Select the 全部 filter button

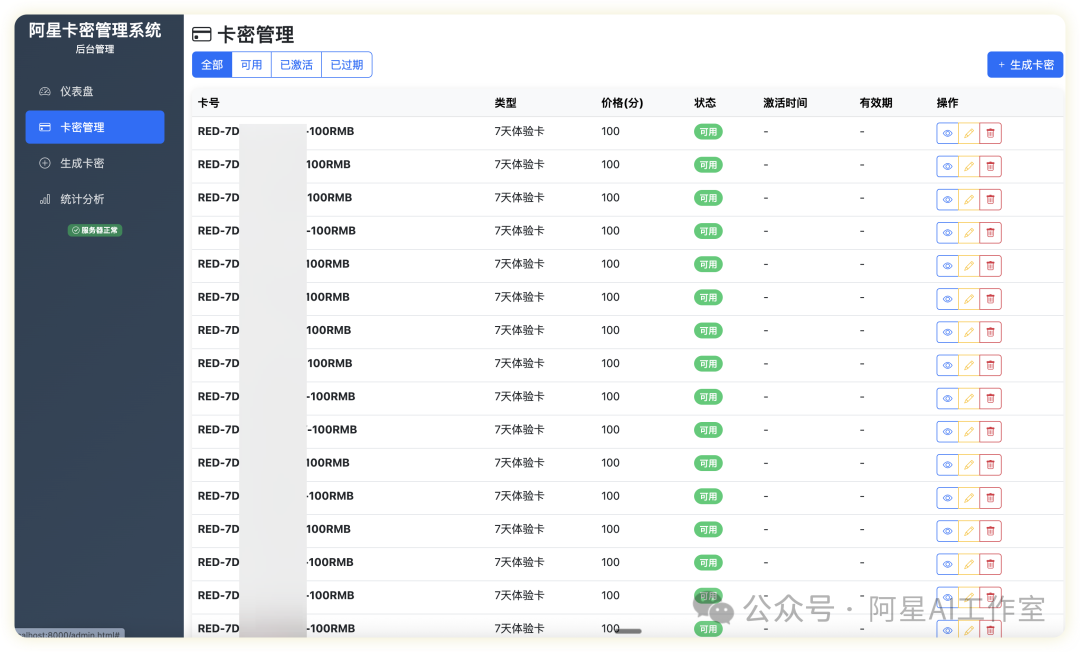coord(212,65)
